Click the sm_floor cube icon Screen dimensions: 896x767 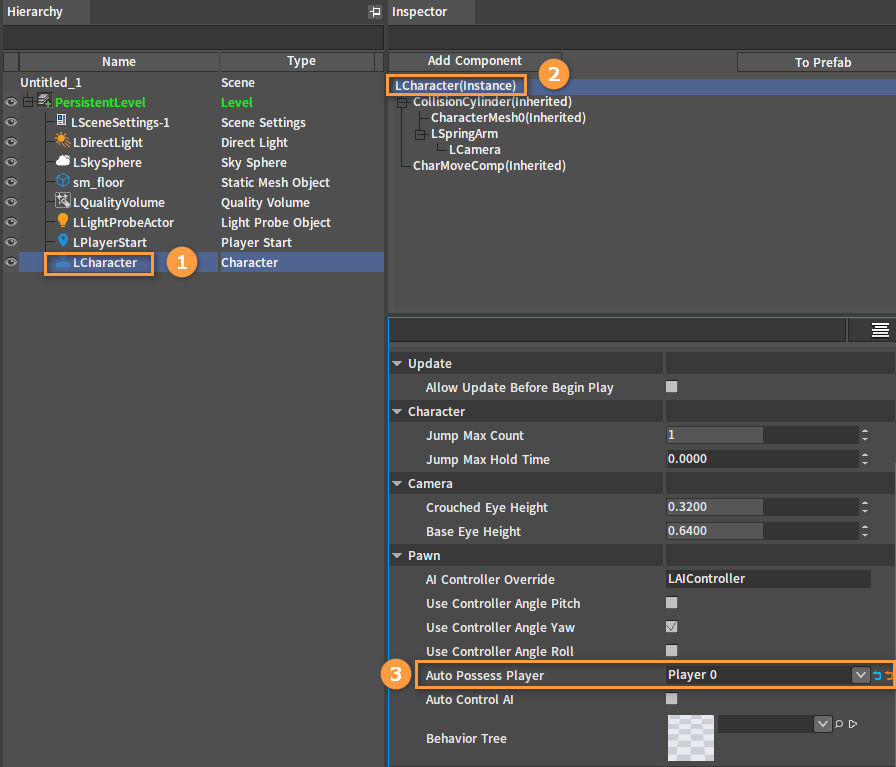click(x=63, y=181)
